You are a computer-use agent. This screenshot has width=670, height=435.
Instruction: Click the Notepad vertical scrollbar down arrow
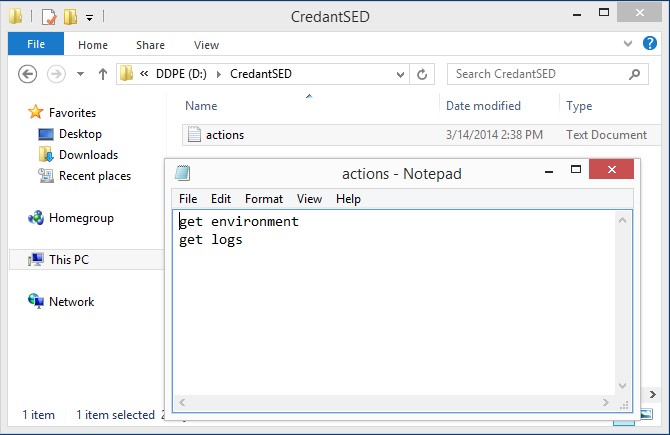[624, 385]
